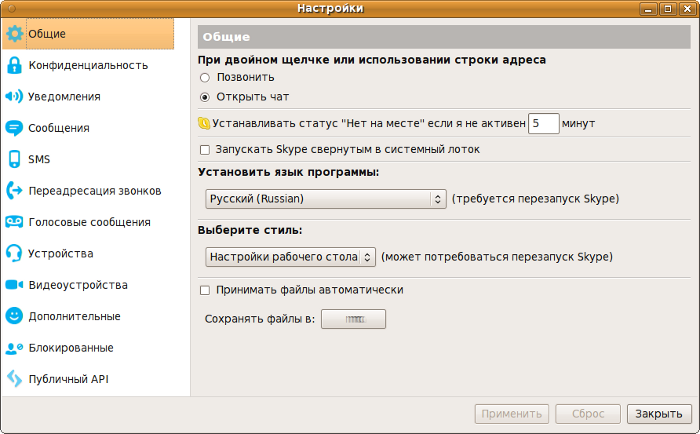Click the Закрыть button
The image size is (700, 434).
[659, 414]
